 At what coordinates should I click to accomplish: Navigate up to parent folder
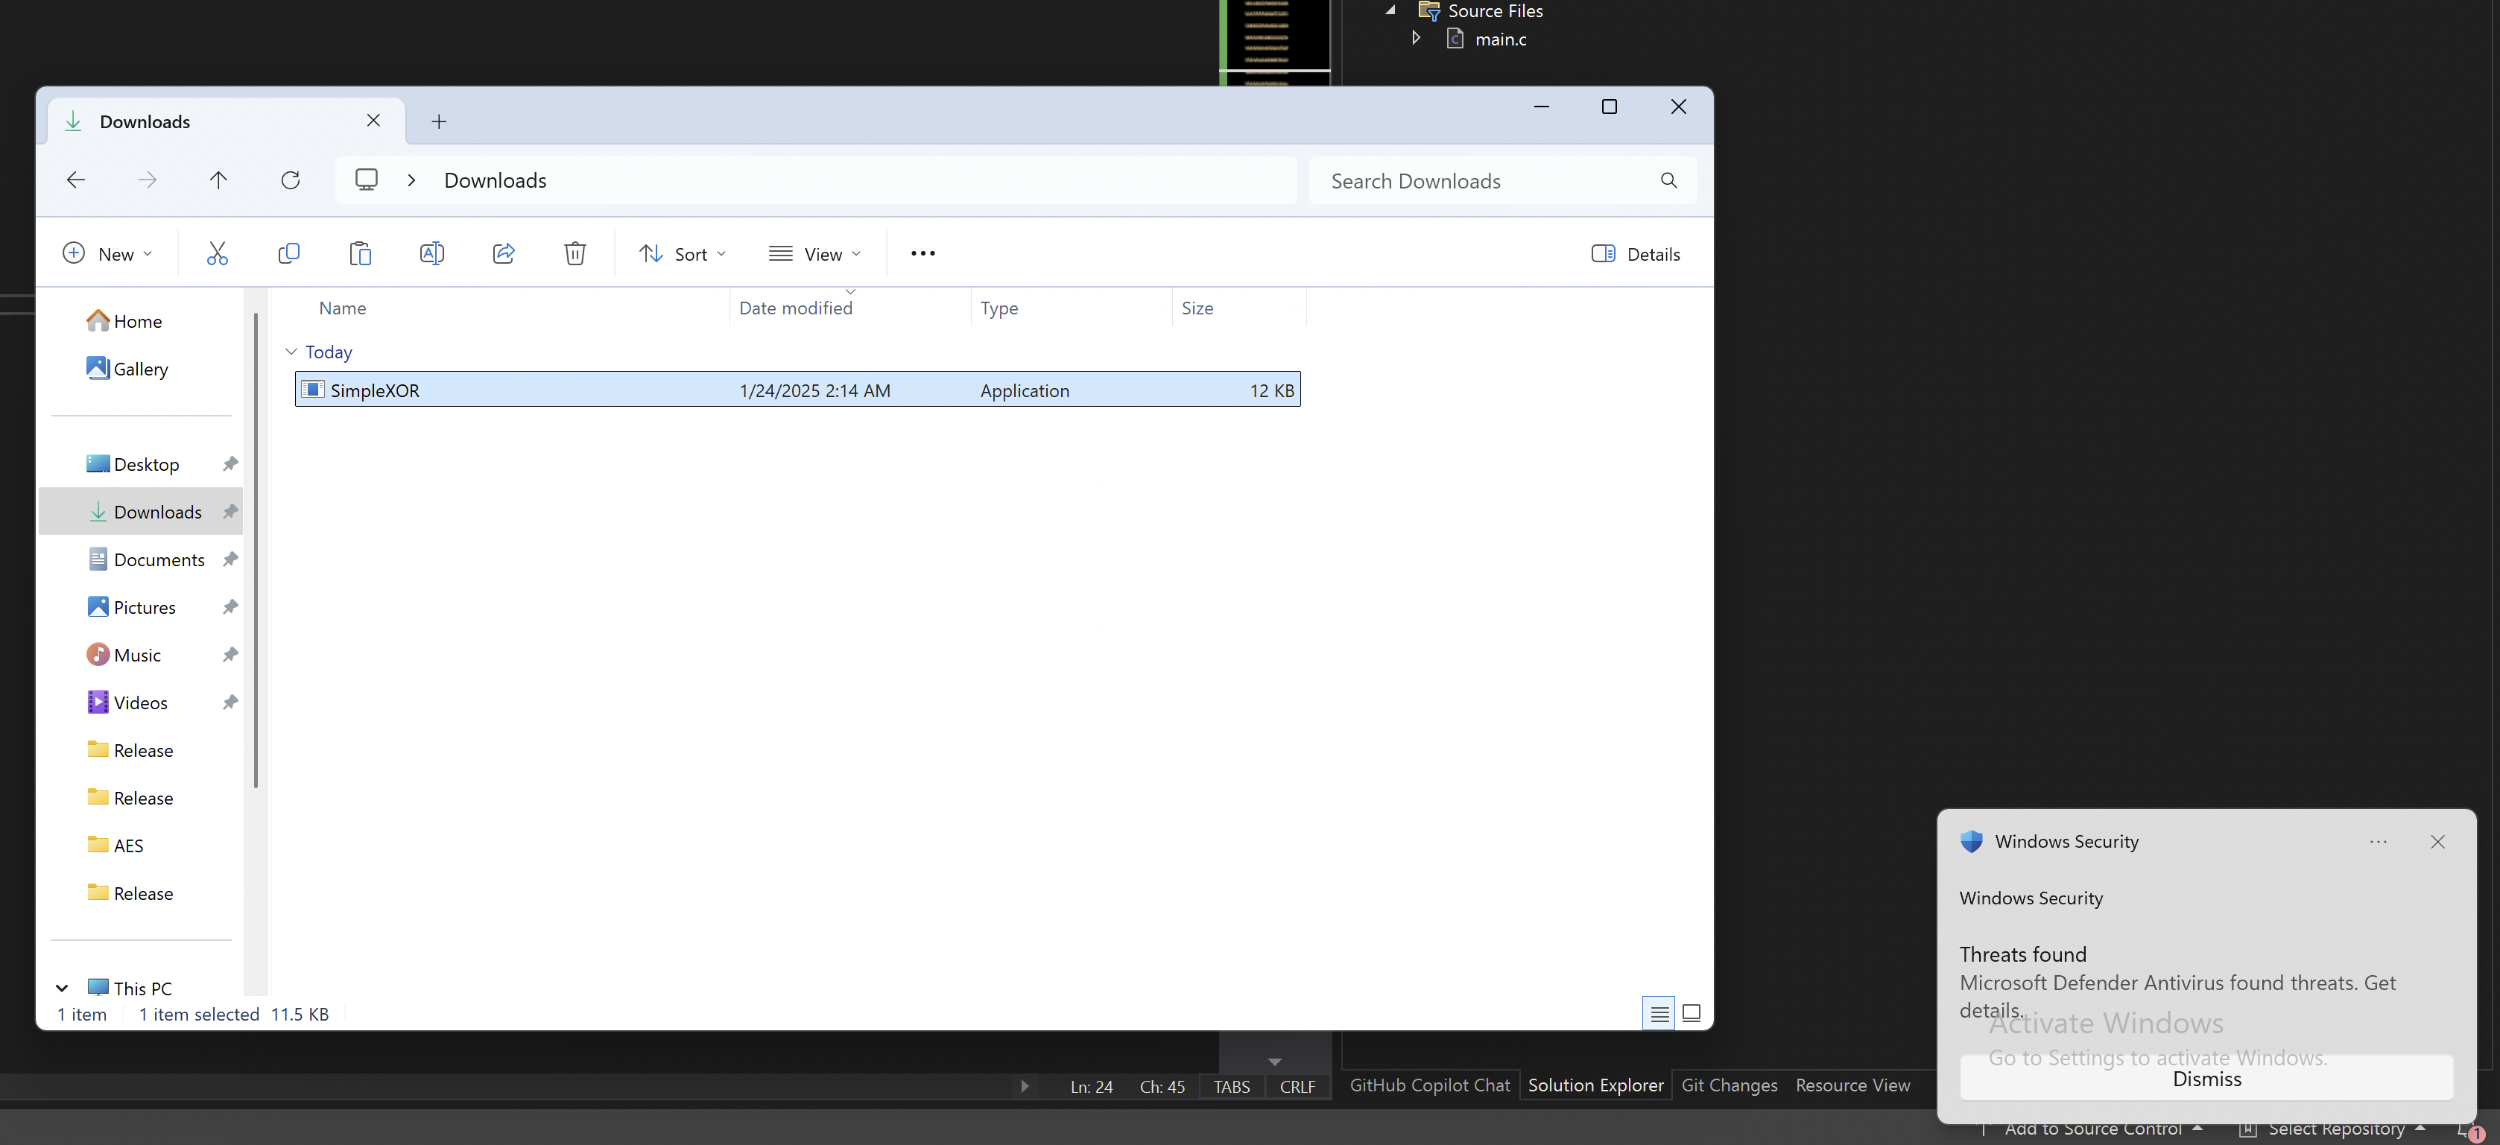click(x=219, y=180)
